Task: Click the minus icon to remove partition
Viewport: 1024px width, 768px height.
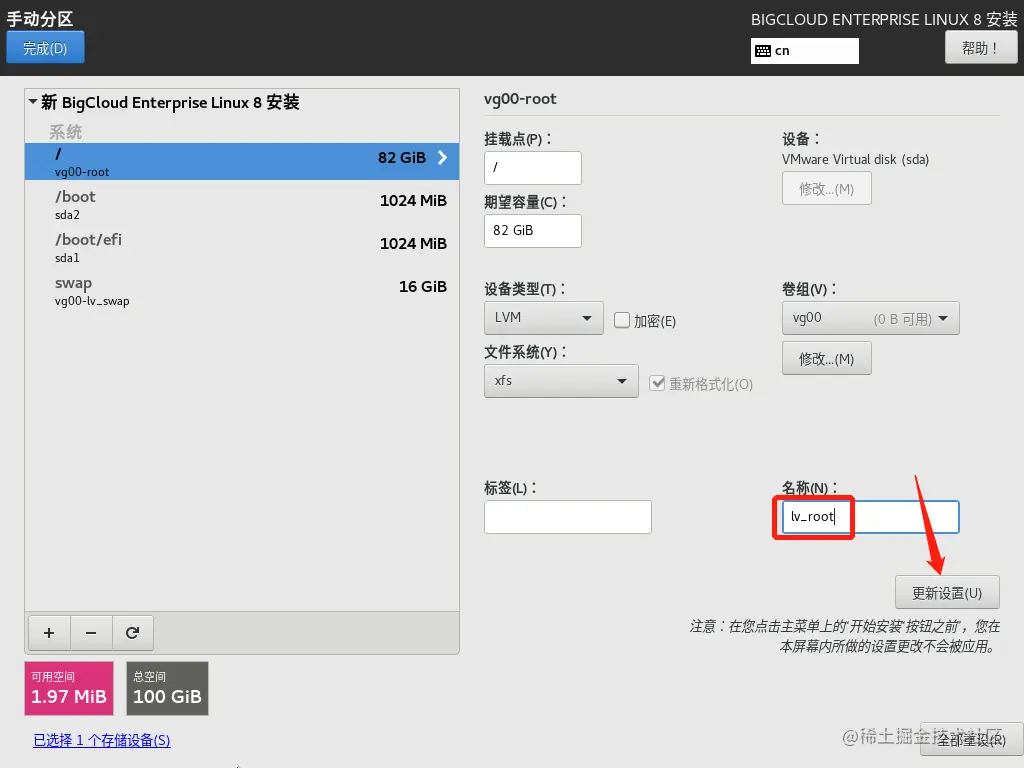Action: (91, 633)
